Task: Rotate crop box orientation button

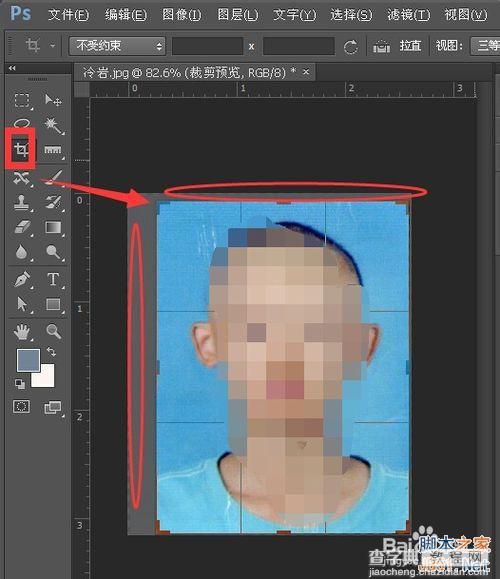Action: [350, 47]
